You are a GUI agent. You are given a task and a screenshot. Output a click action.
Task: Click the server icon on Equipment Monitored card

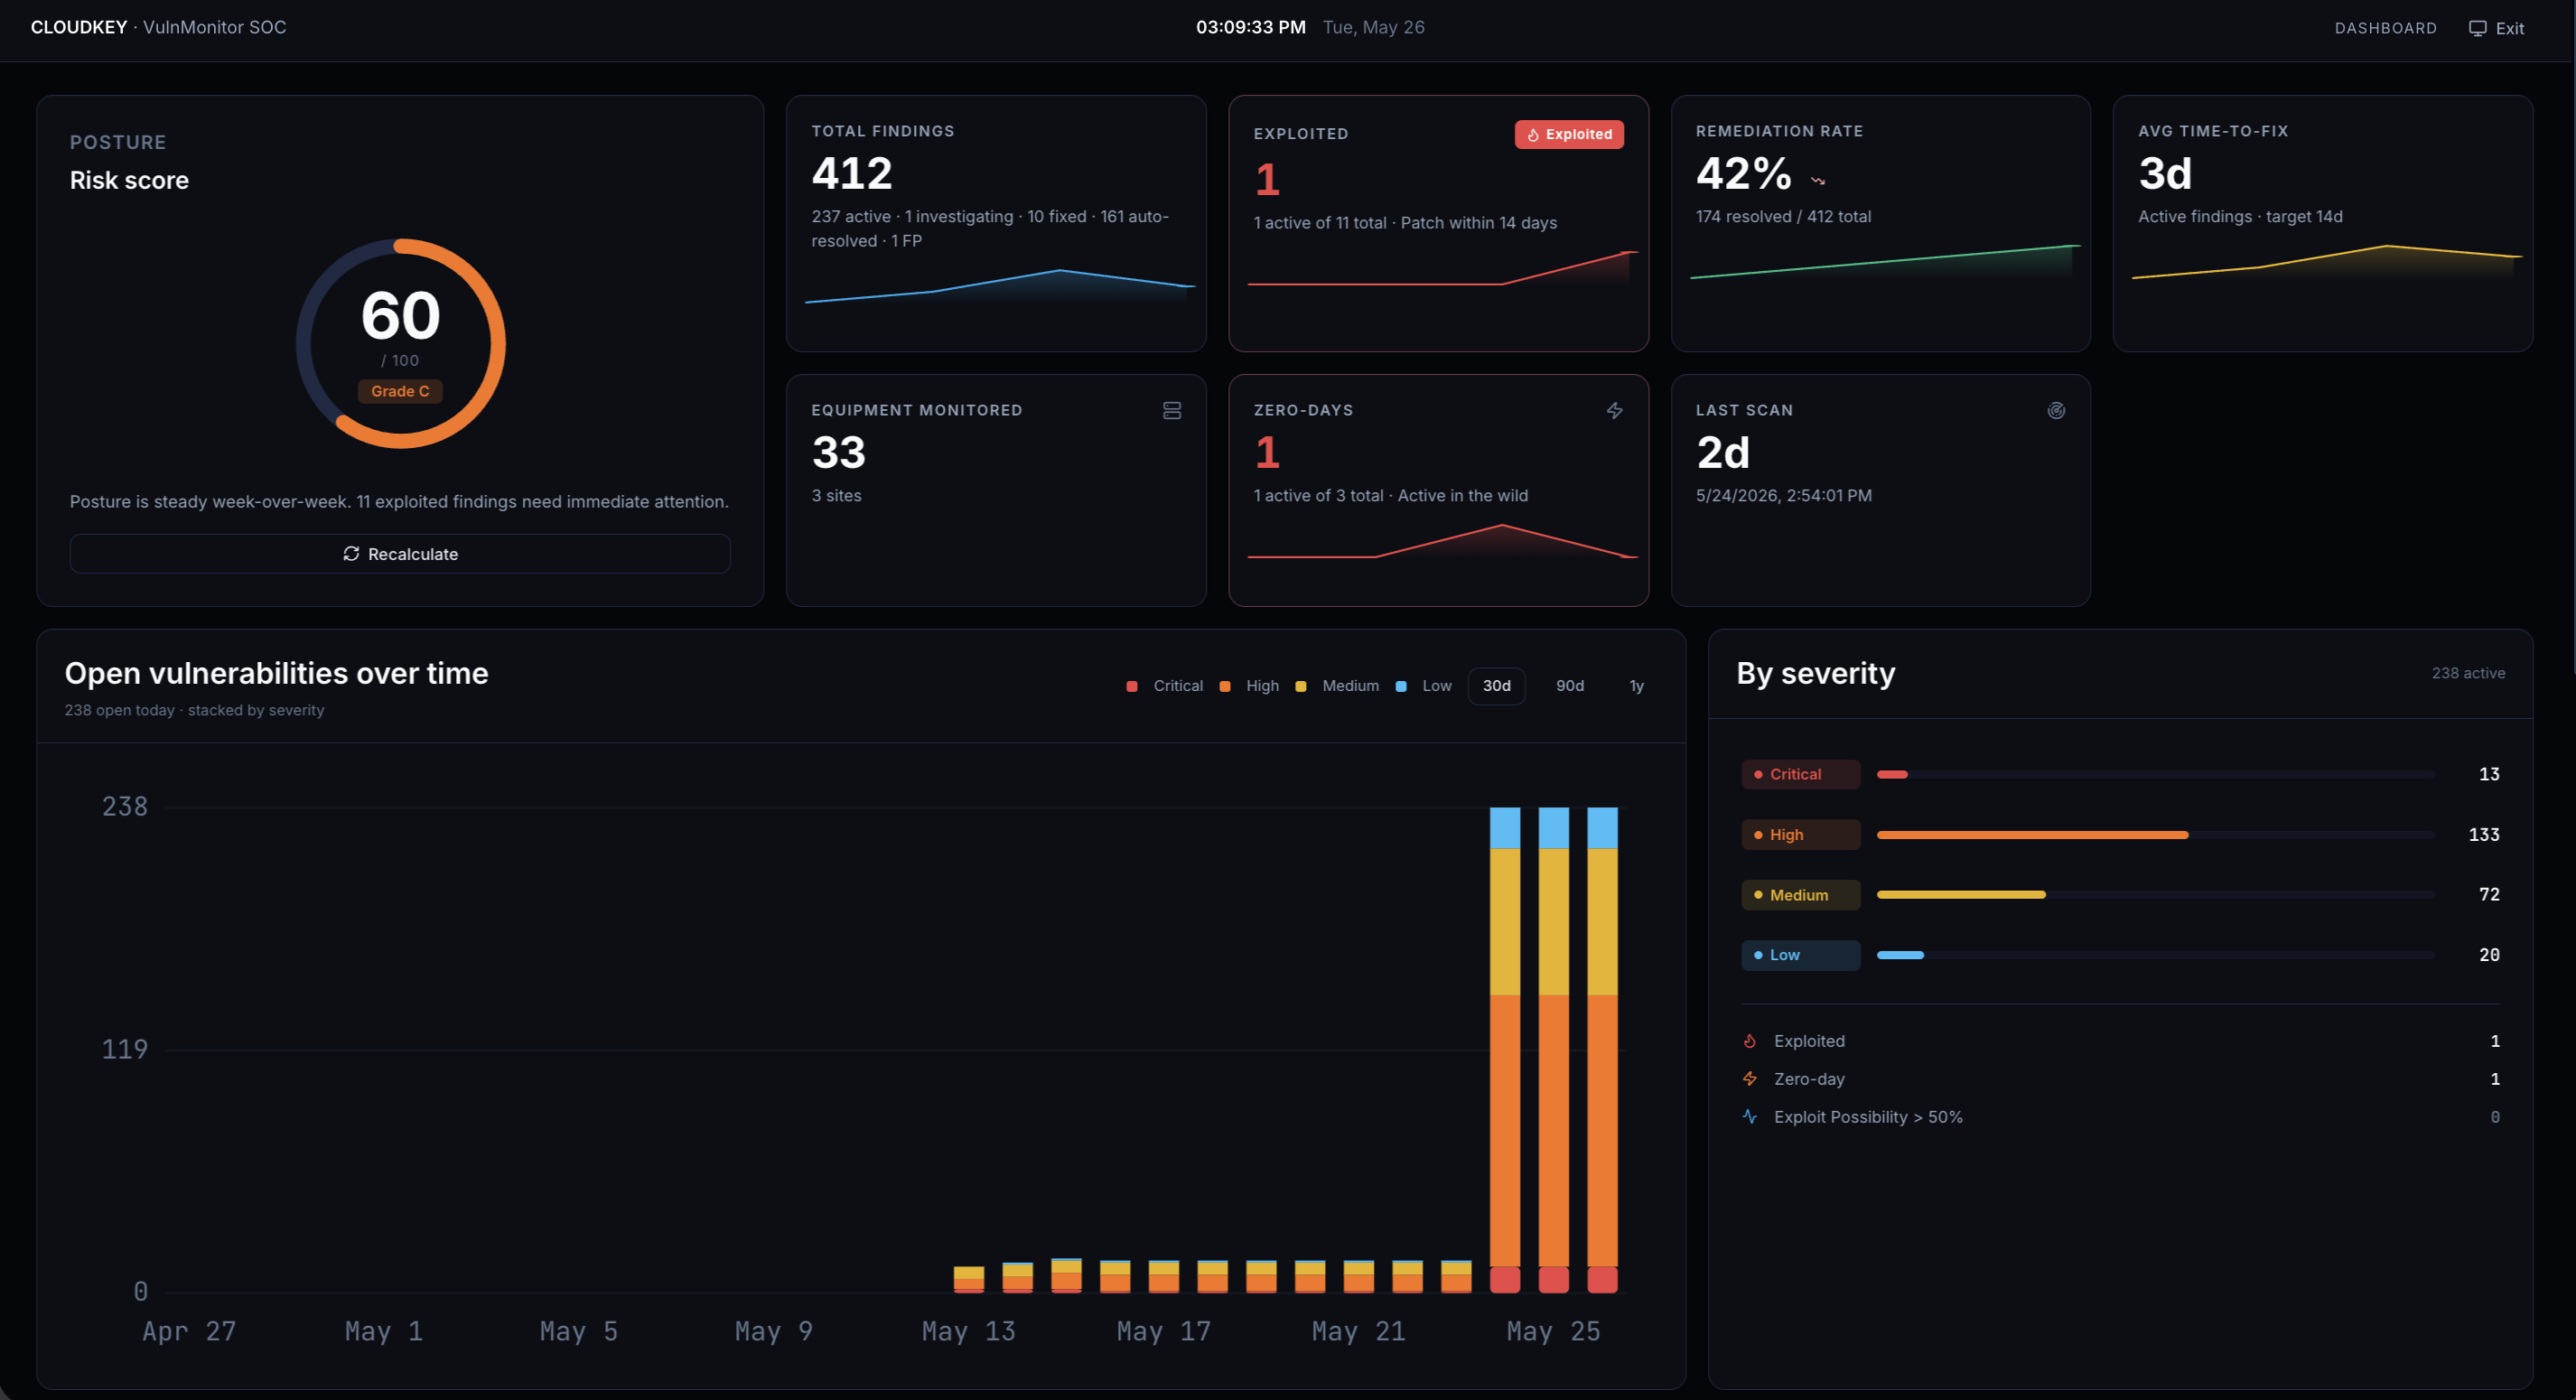[x=1172, y=411]
